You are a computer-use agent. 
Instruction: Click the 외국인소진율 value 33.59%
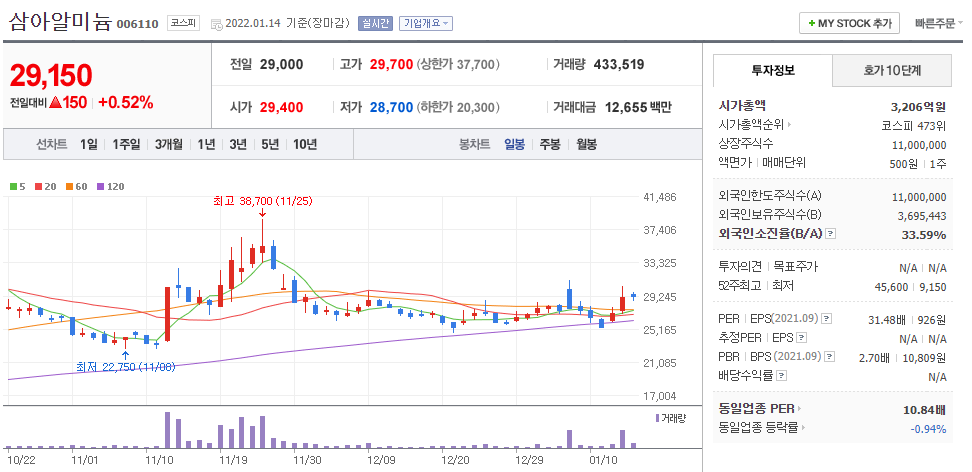pos(924,234)
